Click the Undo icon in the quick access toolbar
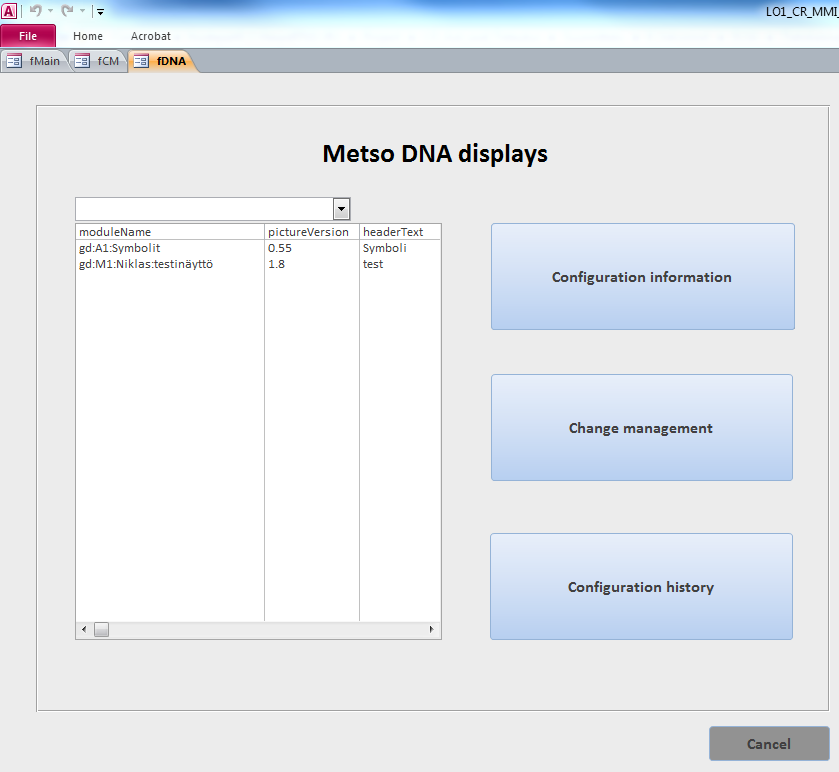Image resolution: width=839 pixels, height=772 pixels. (x=35, y=11)
